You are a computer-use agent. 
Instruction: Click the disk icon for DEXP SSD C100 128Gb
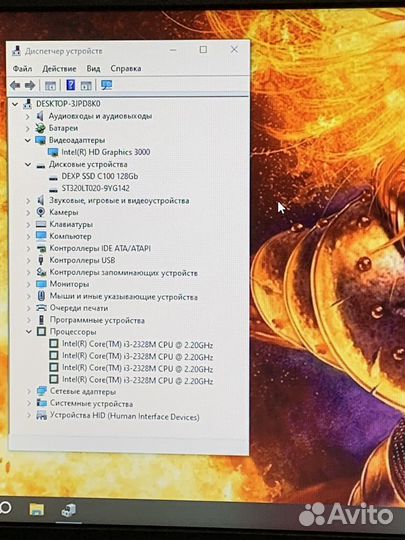pos(53,178)
